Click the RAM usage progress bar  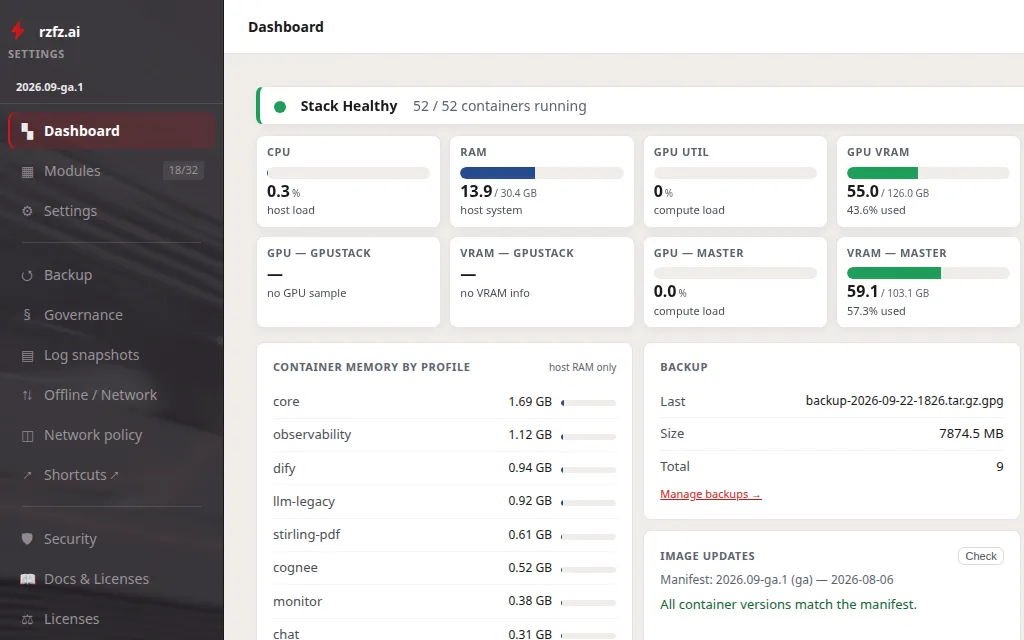541,173
